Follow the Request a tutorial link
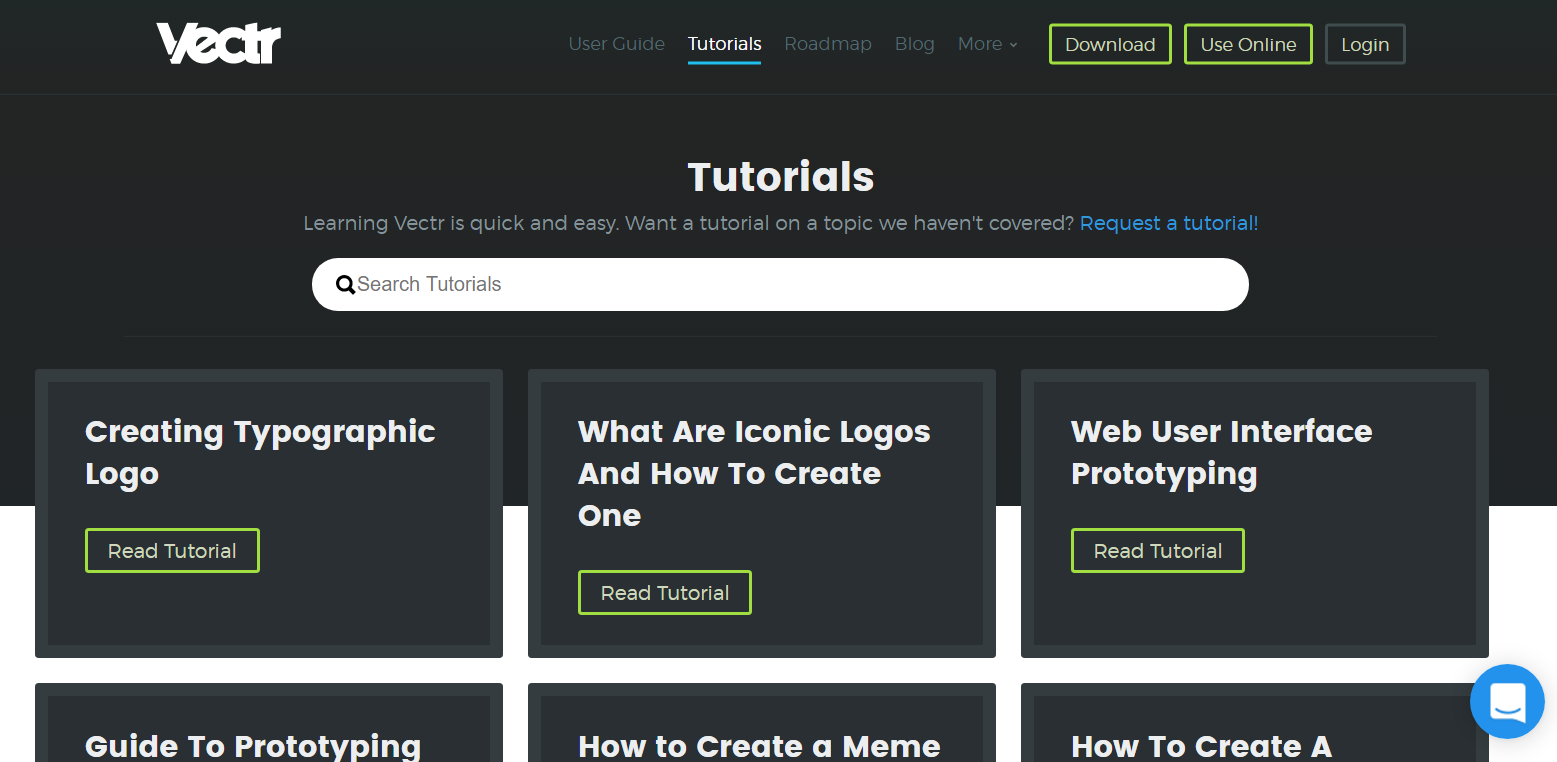Image resolution: width=1557 pixels, height=762 pixels. pos(1169,223)
